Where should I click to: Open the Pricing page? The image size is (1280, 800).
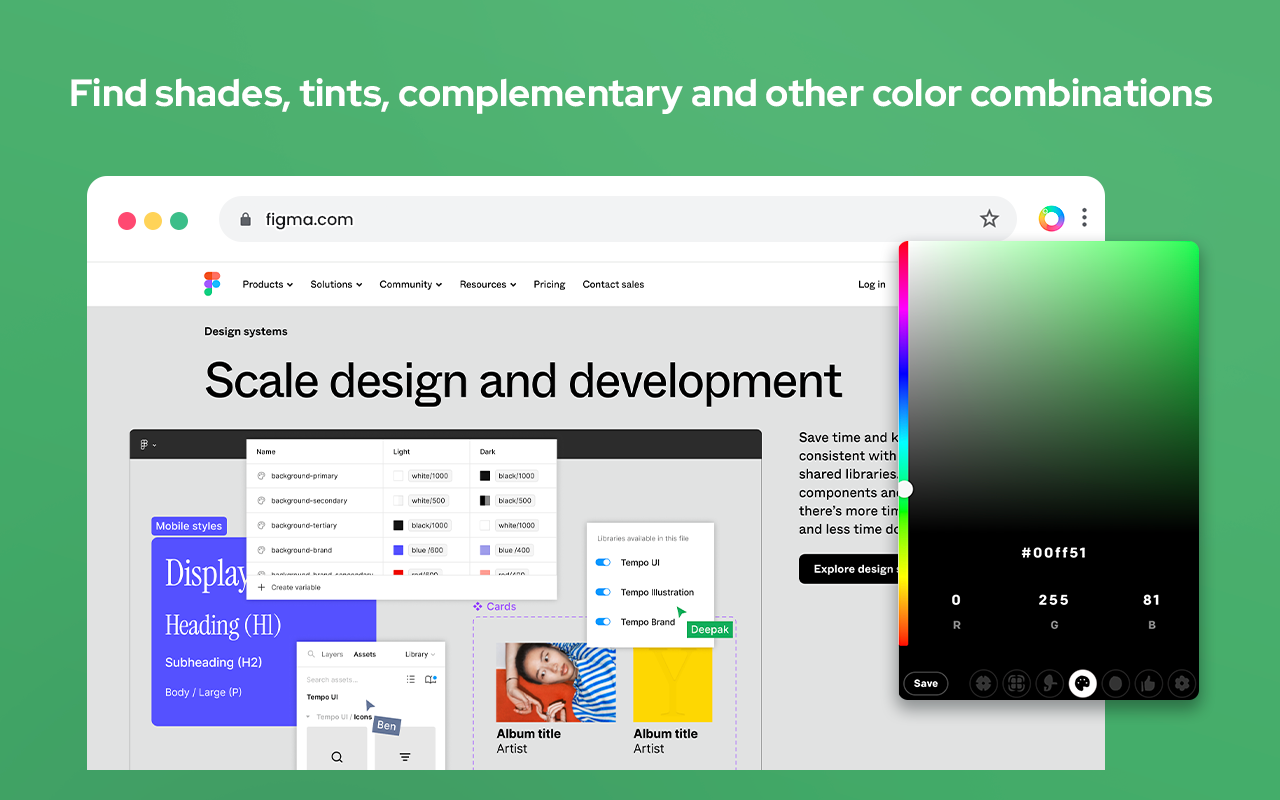point(549,285)
